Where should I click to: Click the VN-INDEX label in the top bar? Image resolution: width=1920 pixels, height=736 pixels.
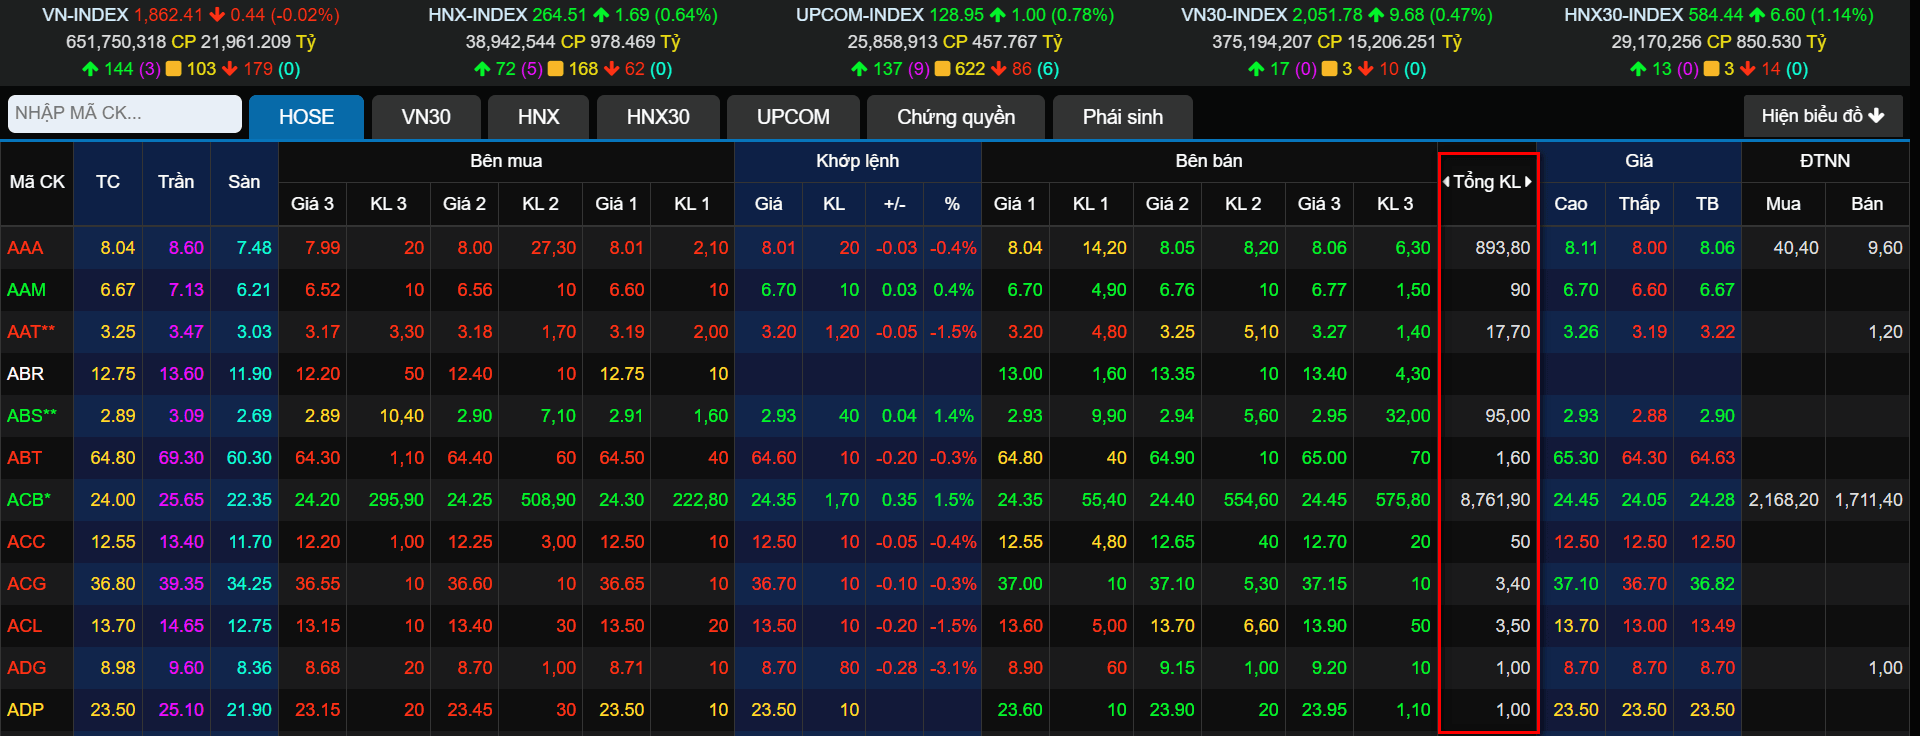tap(85, 16)
